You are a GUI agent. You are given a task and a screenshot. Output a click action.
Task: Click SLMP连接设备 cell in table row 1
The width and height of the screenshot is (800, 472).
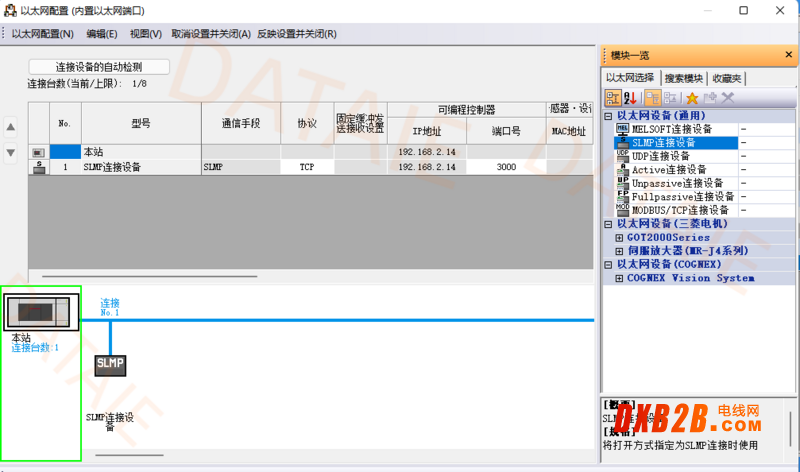[x=141, y=167]
